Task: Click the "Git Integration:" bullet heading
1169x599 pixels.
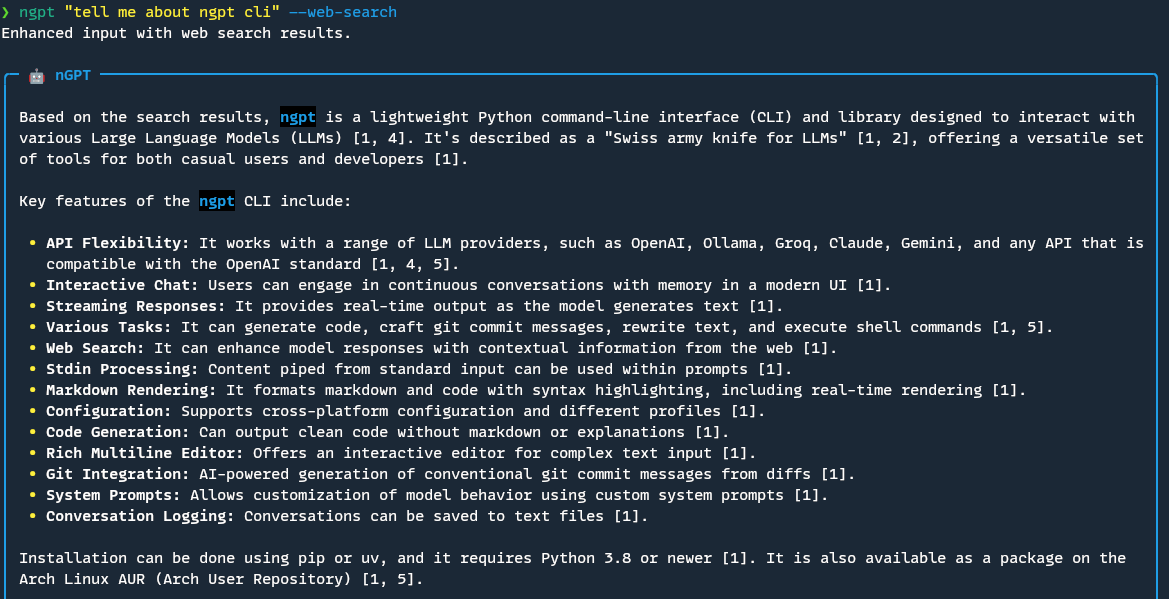Action: pyautogui.click(x=119, y=474)
